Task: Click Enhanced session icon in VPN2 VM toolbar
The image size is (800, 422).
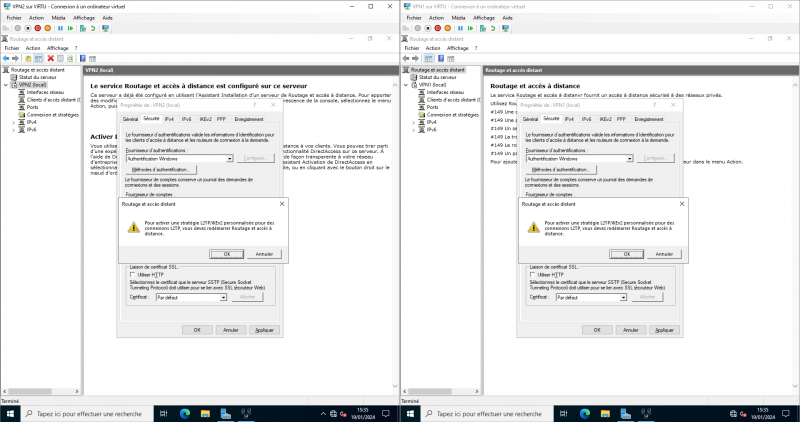Action: [x=106, y=29]
